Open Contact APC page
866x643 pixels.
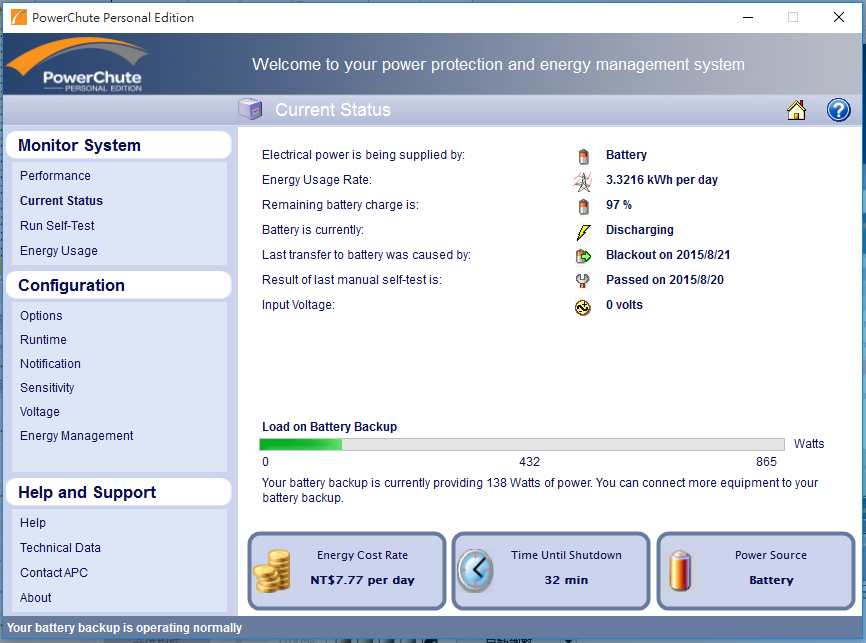pyautogui.click(x=54, y=572)
